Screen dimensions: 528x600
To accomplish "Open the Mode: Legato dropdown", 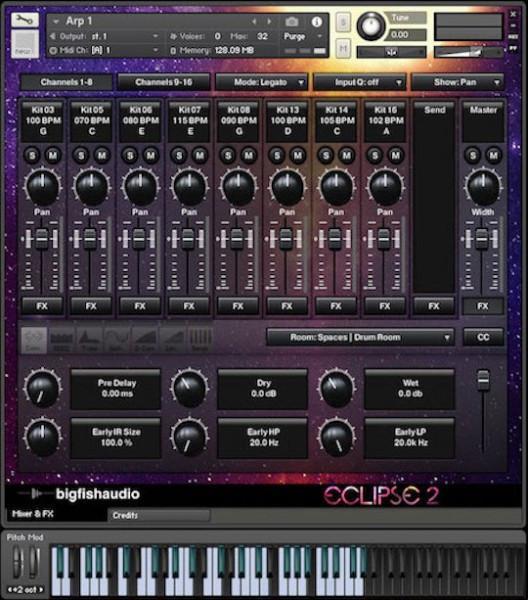I will (261, 82).
